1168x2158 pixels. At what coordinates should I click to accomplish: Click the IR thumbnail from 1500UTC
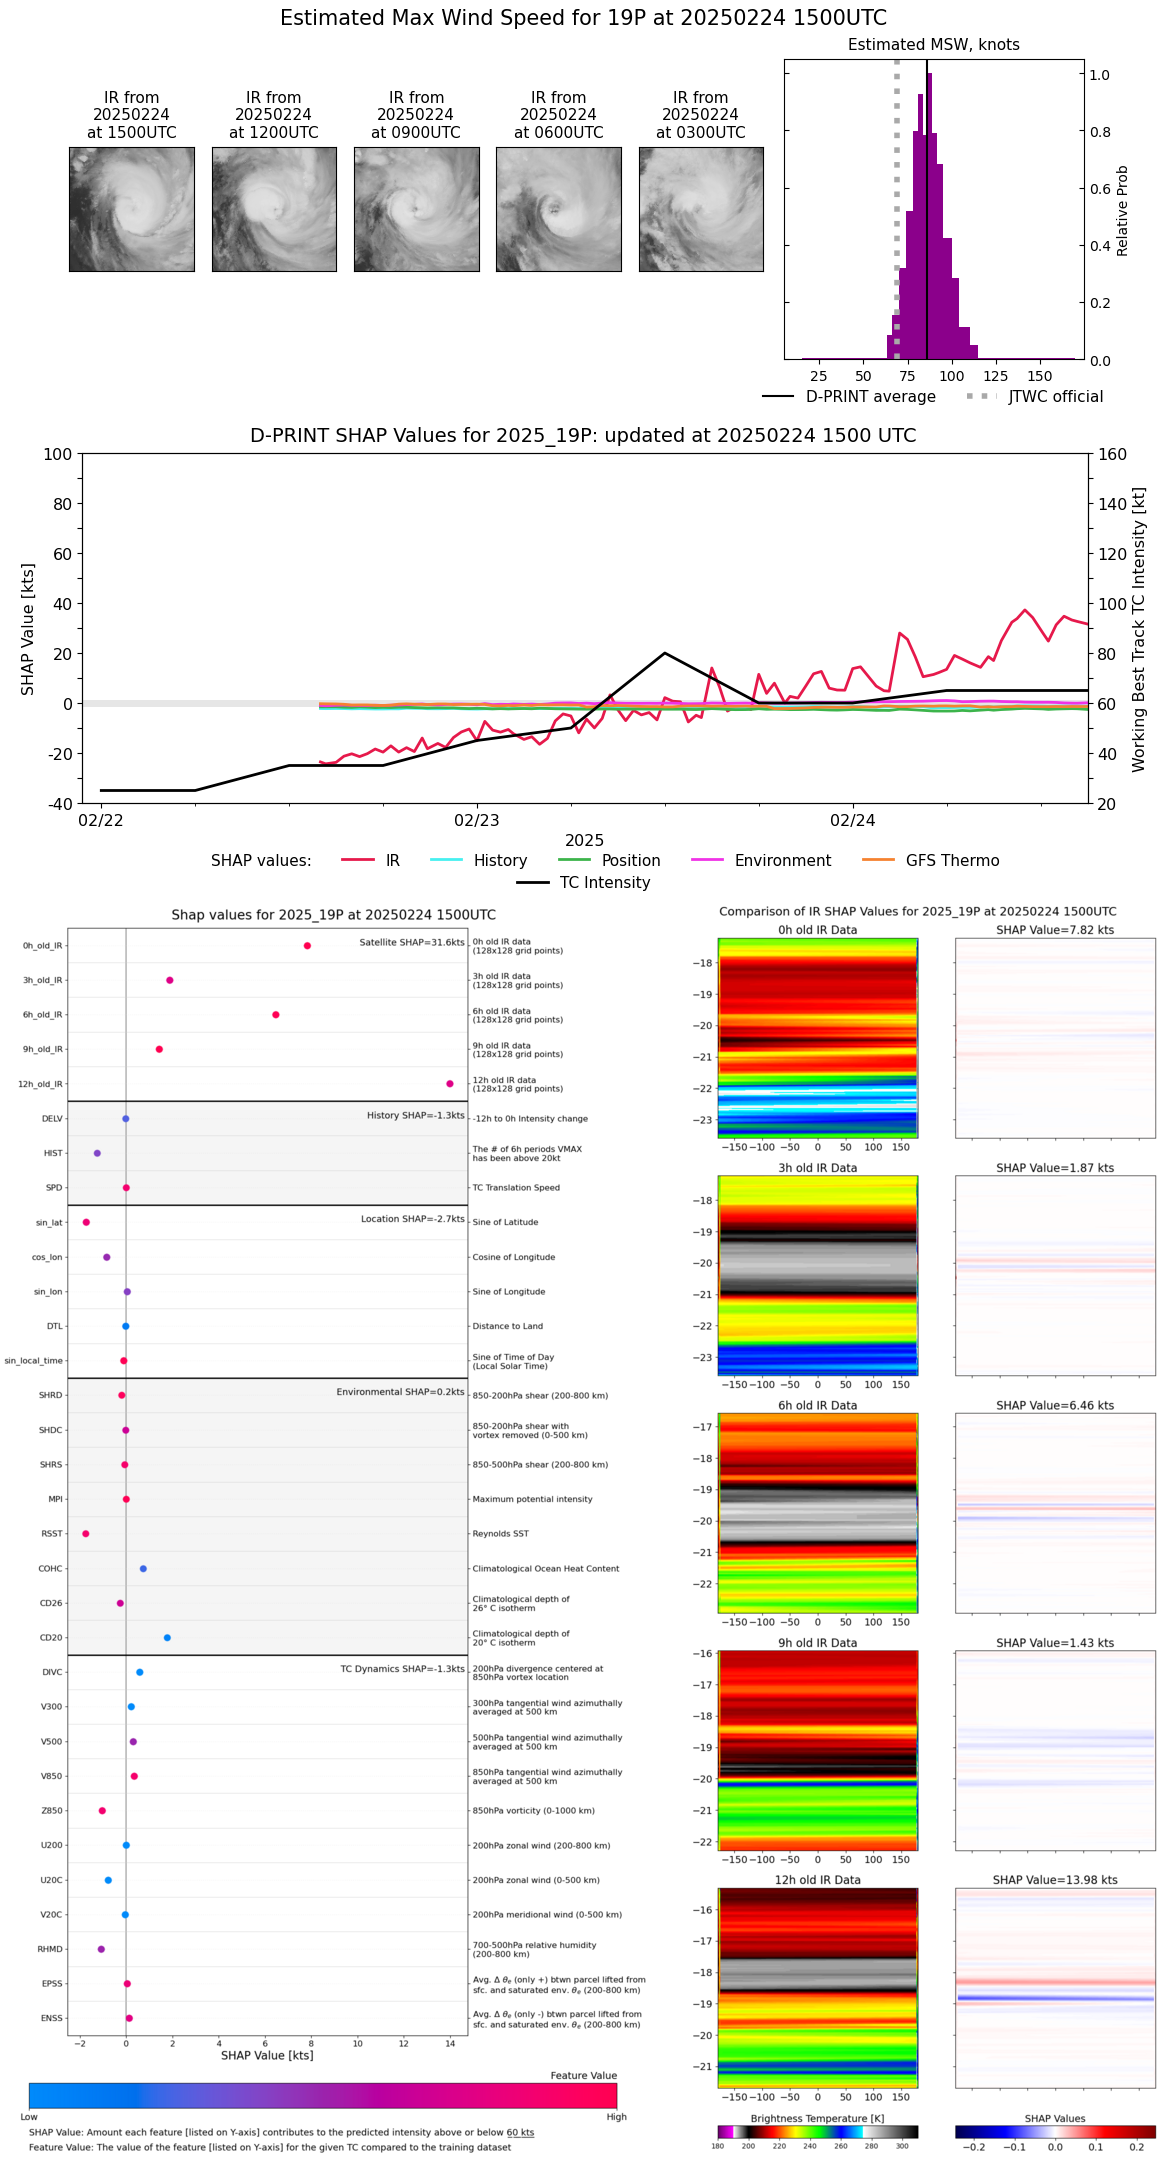[131, 209]
